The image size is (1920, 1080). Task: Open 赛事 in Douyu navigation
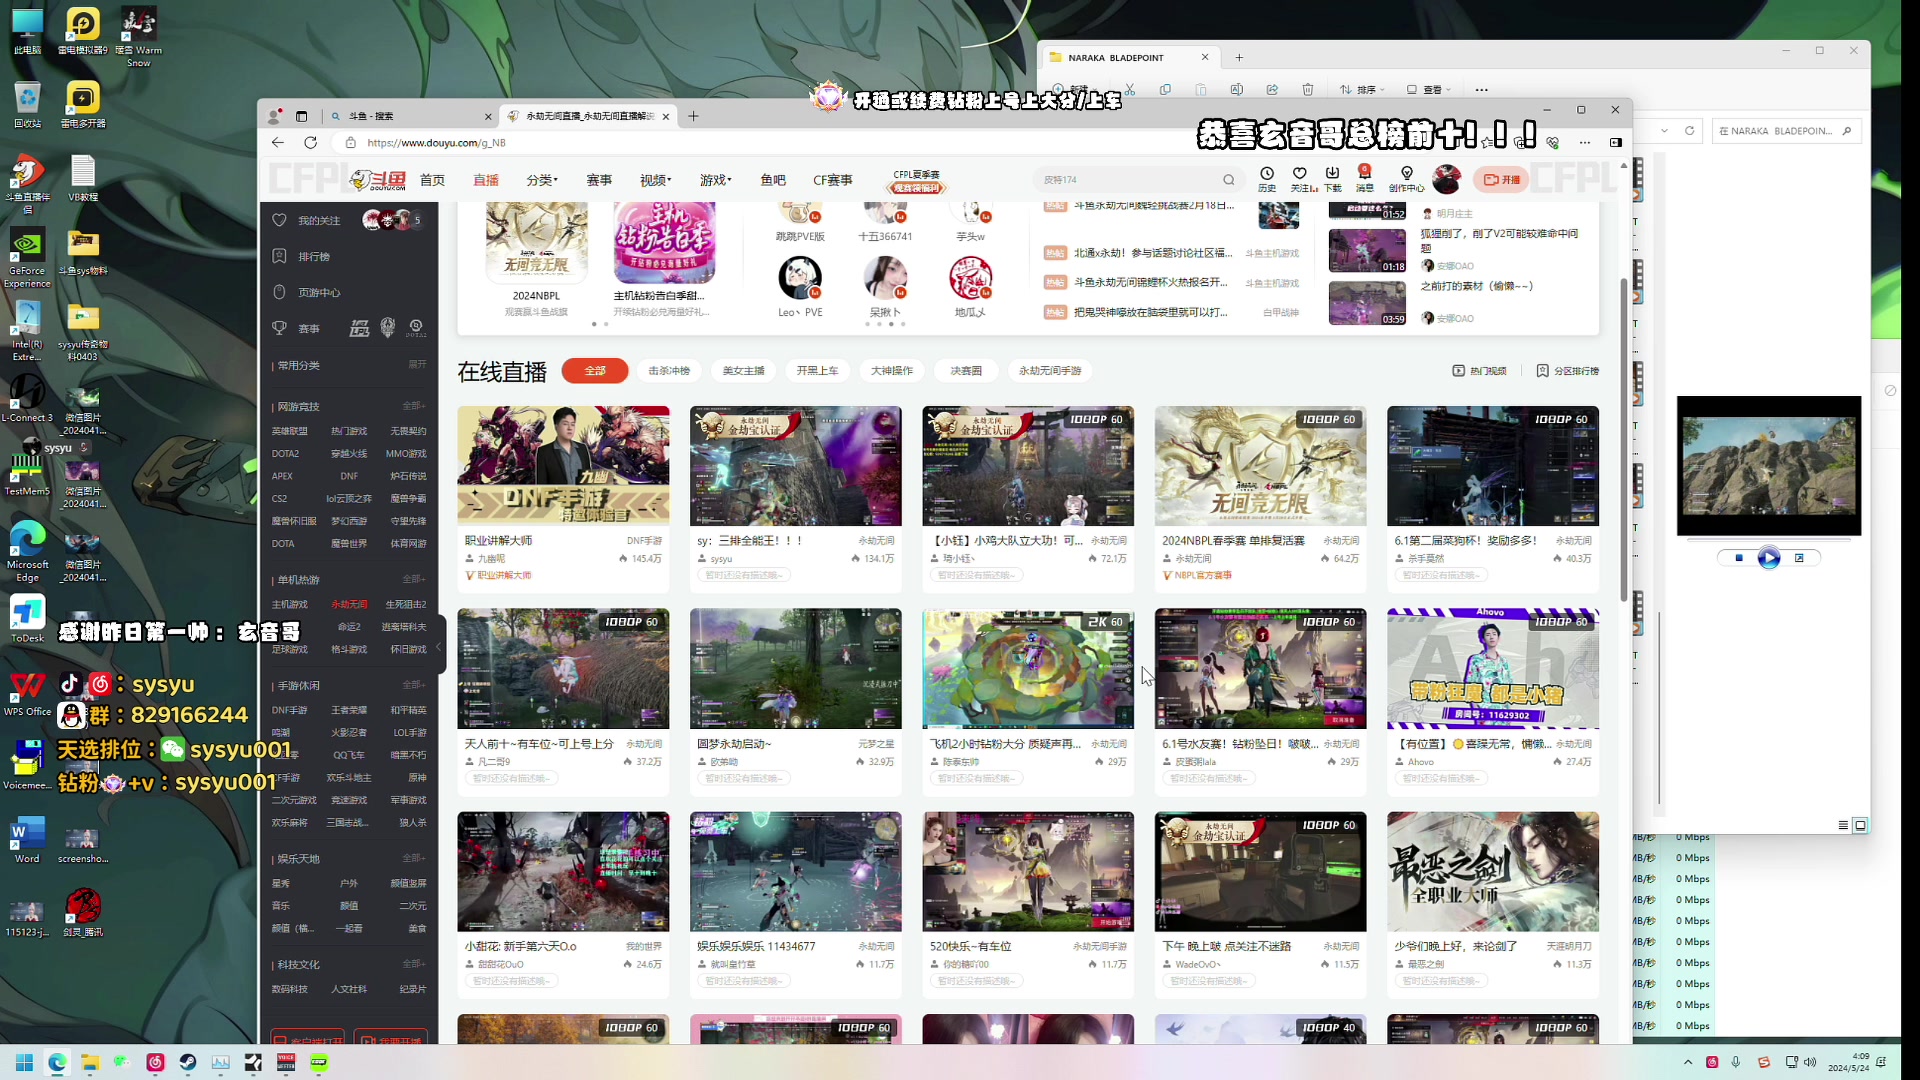(x=599, y=180)
